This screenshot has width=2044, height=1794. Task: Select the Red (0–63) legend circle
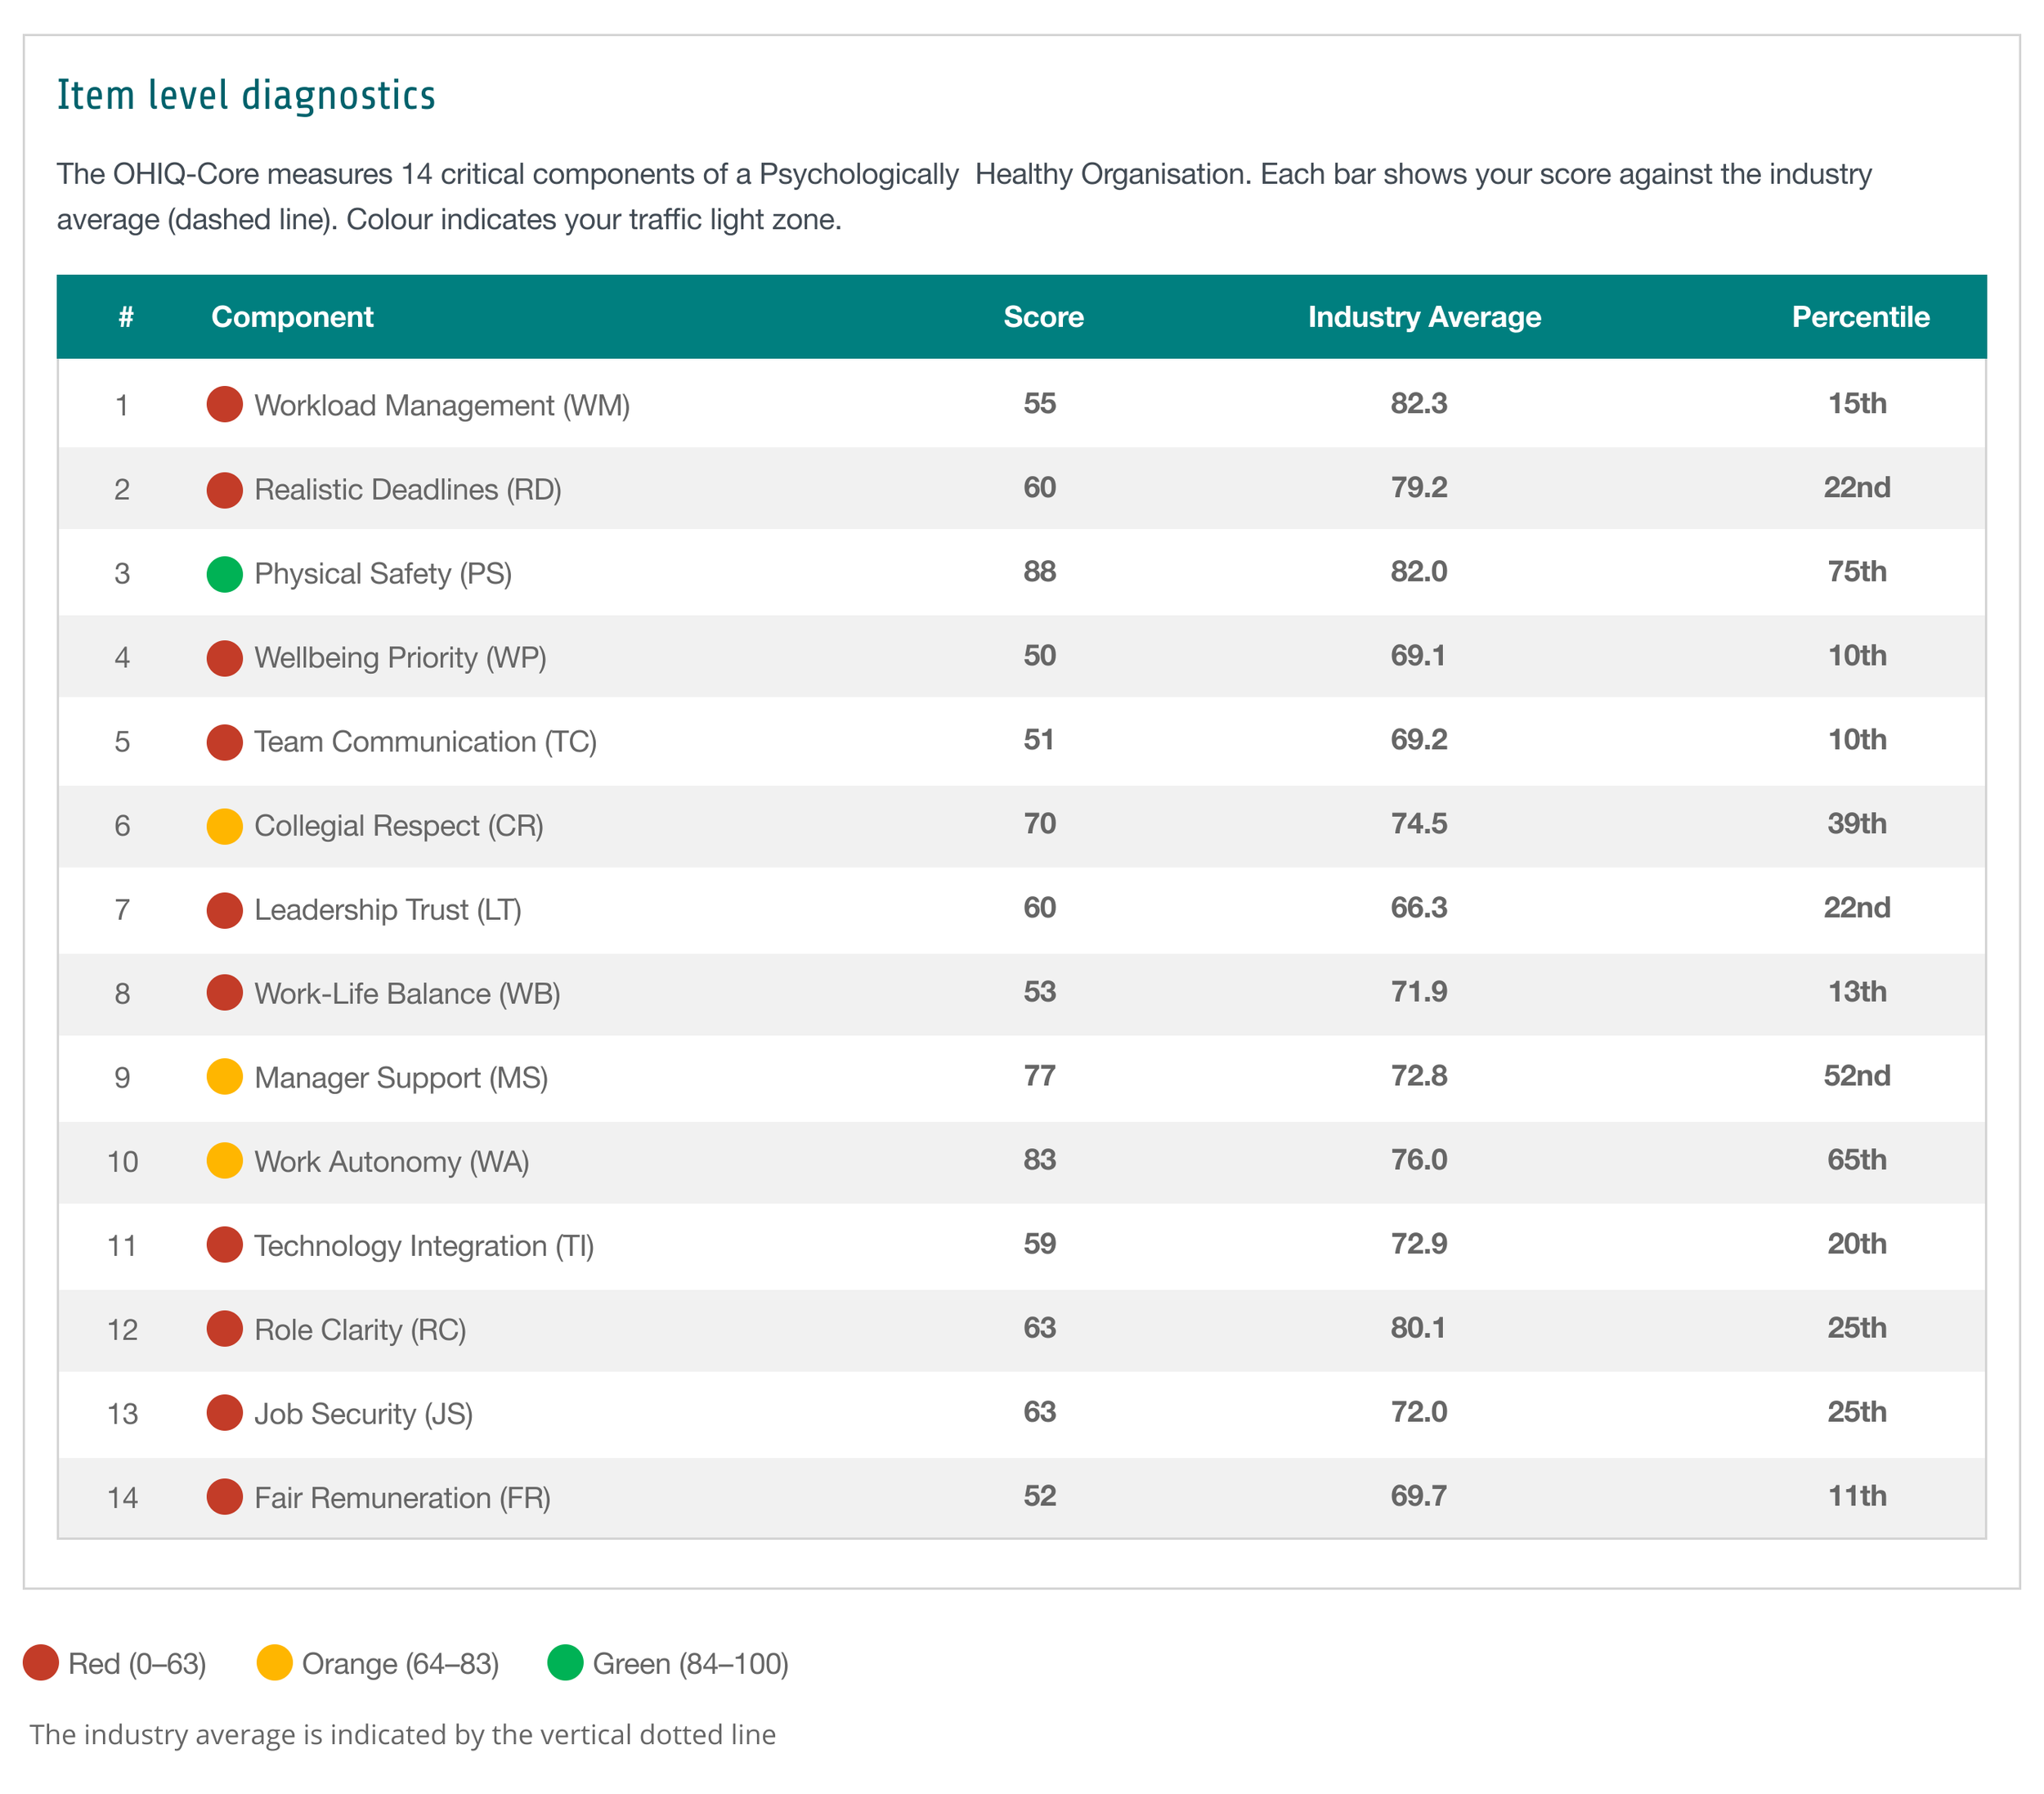click(41, 1663)
